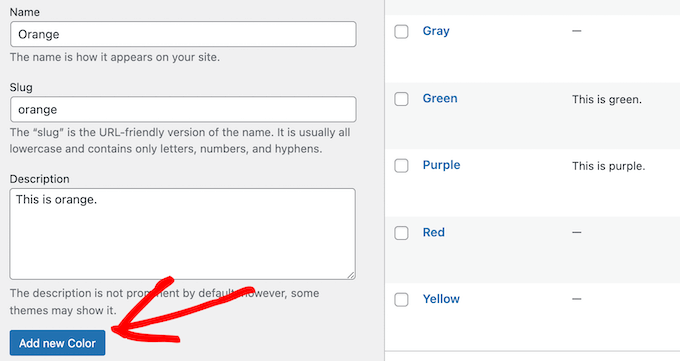Click the Description field label
The width and height of the screenshot is (680, 361).
click(x=39, y=179)
